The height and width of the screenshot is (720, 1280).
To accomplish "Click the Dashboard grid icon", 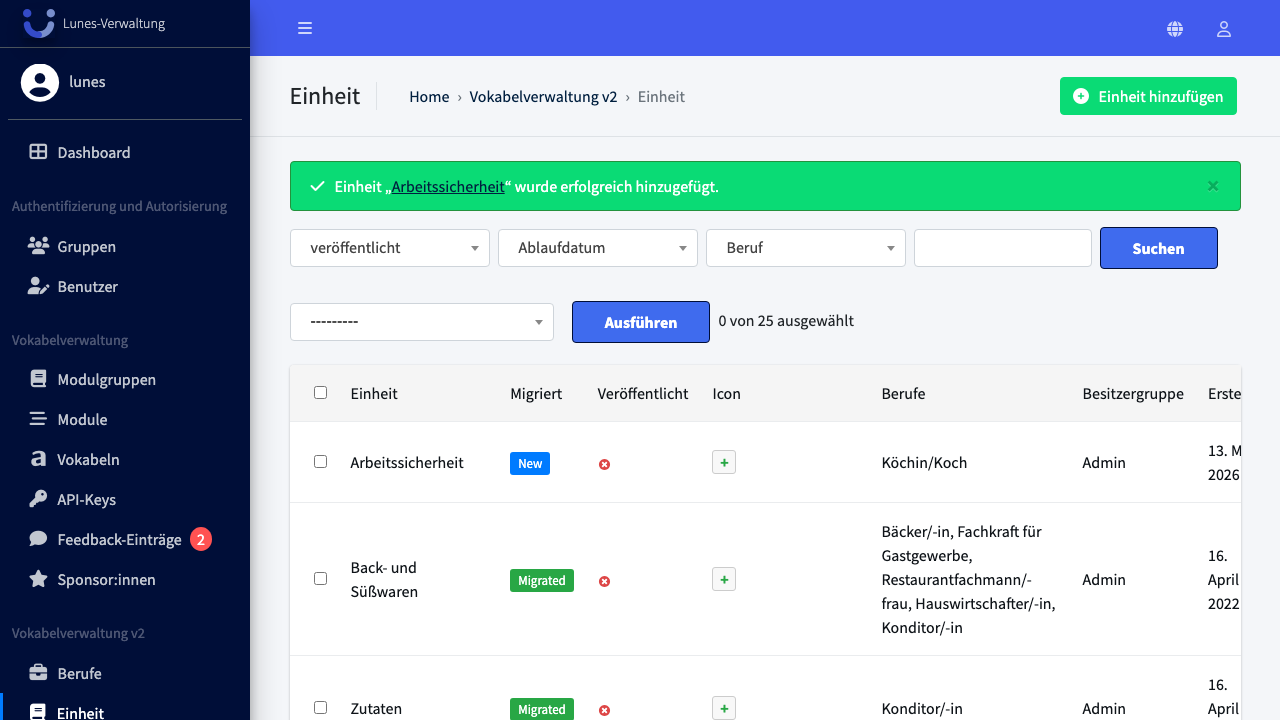I will pos(38,152).
